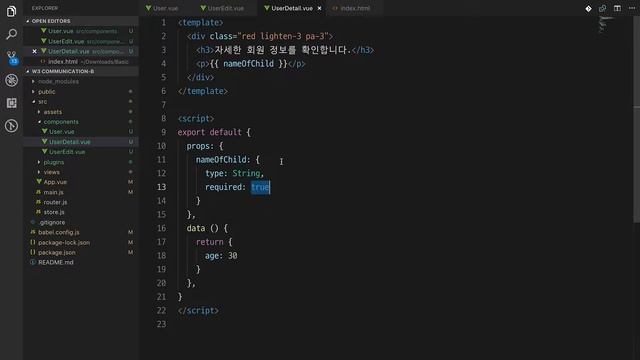Viewport: 640px width, 360px height.
Task: Expand the node_modules folder
Action: point(81,82)
